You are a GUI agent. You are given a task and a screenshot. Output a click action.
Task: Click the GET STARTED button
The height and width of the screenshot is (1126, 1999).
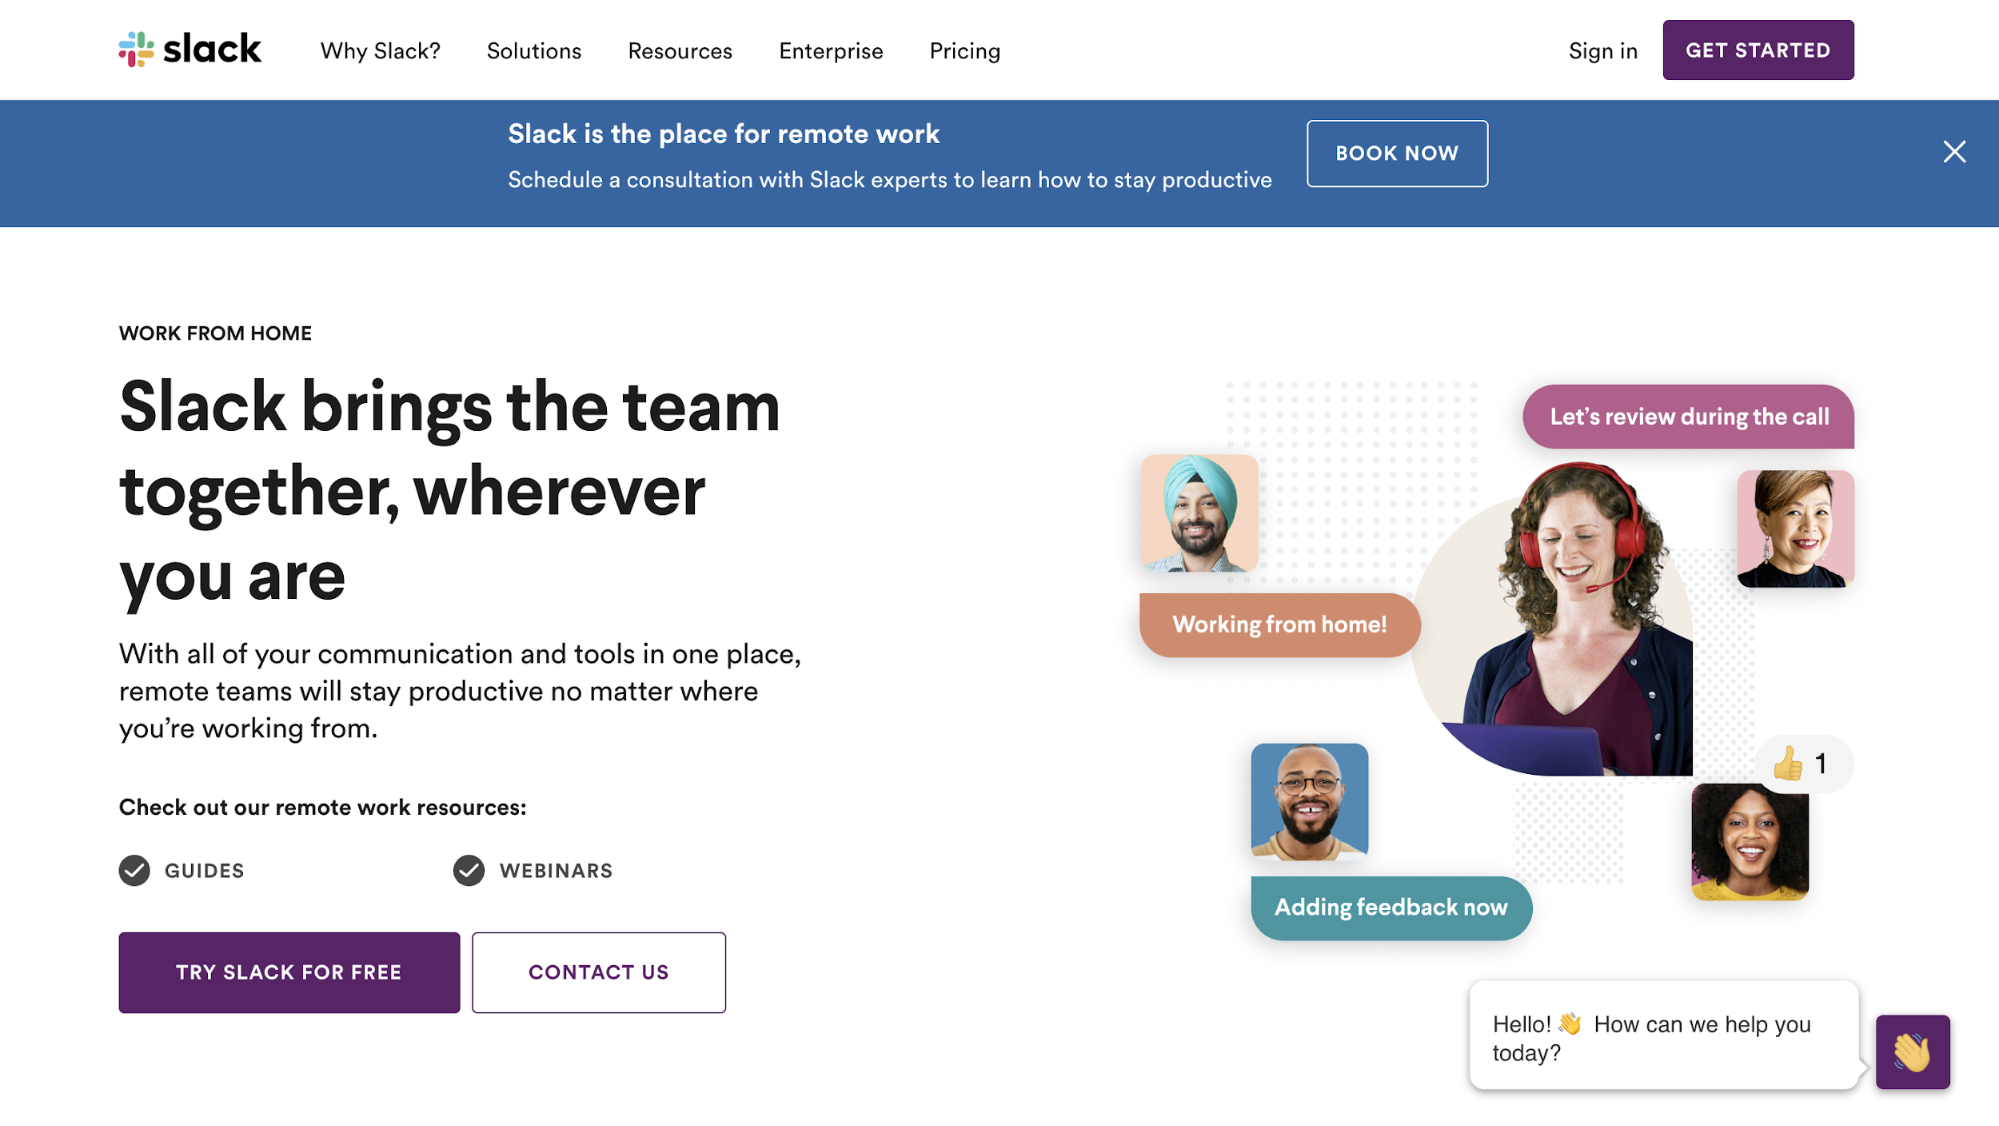click(x=1757, y=49)
